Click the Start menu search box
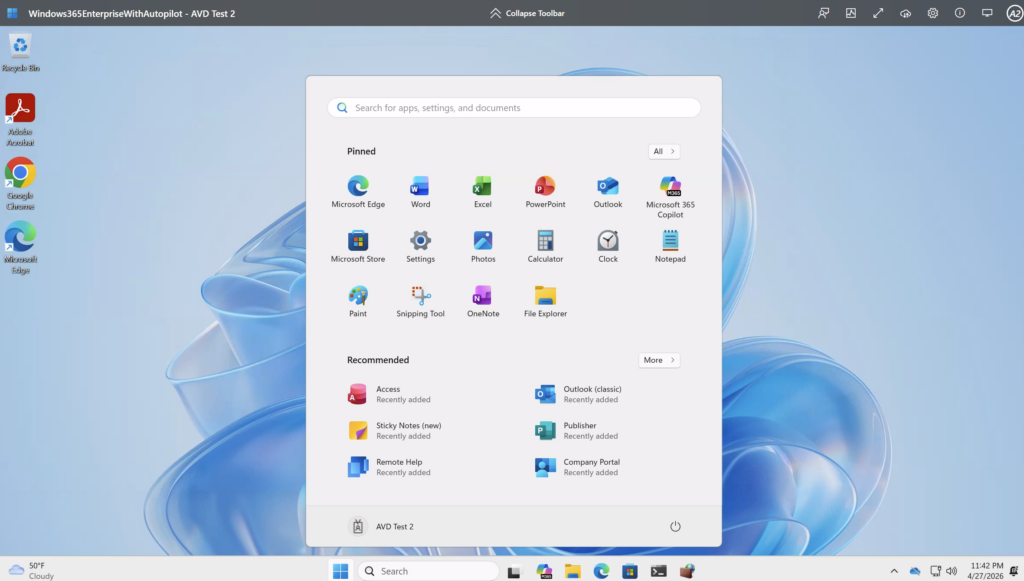The image size is (1024, 581). [x=514, y=108]
